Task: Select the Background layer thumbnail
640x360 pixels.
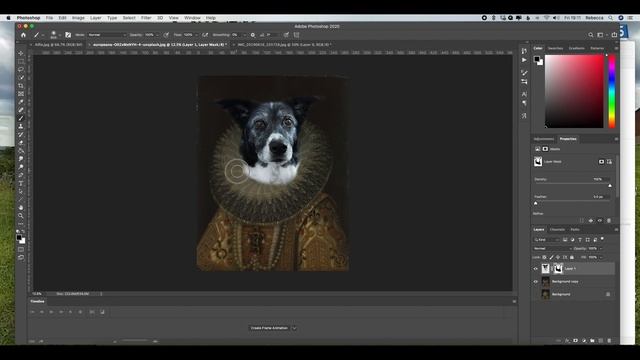Action: point(546,294)
